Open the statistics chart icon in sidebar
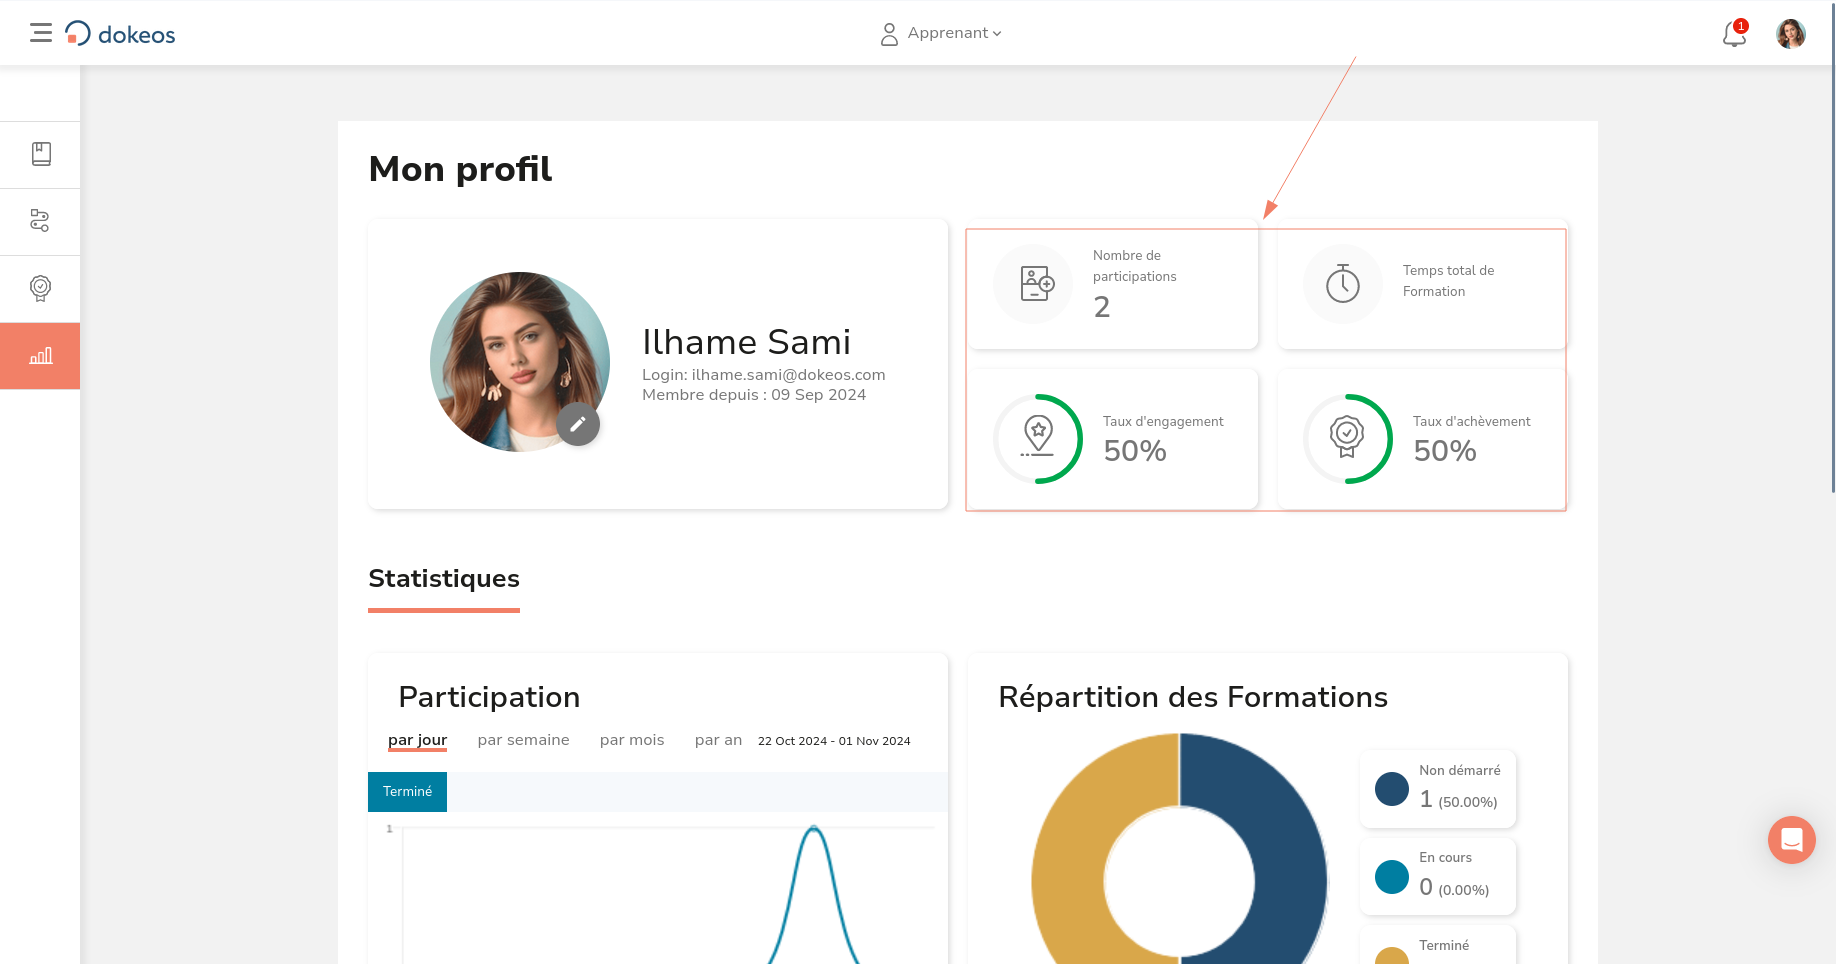Image resolution: width=1836 pixels, height=964 pixels. pos(41,356)
